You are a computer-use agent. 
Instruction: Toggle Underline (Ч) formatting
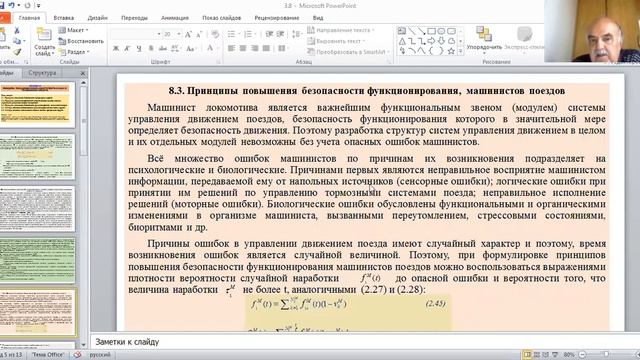click(139, 49)
